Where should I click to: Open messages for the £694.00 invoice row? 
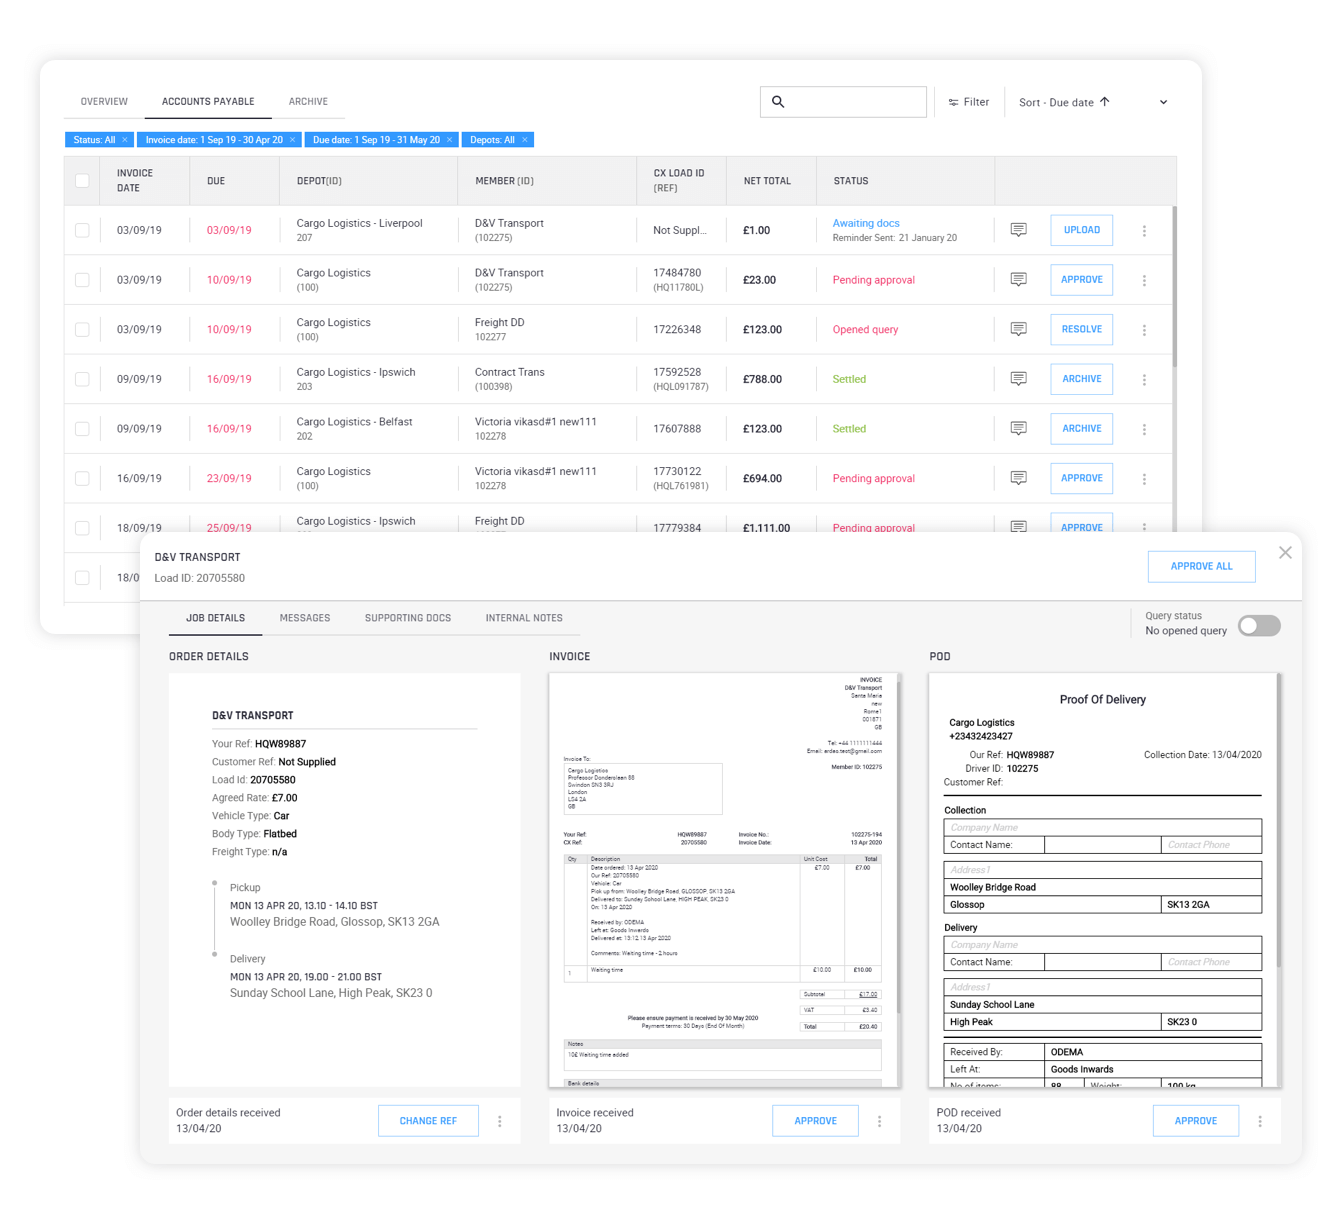click(1018, 478)
